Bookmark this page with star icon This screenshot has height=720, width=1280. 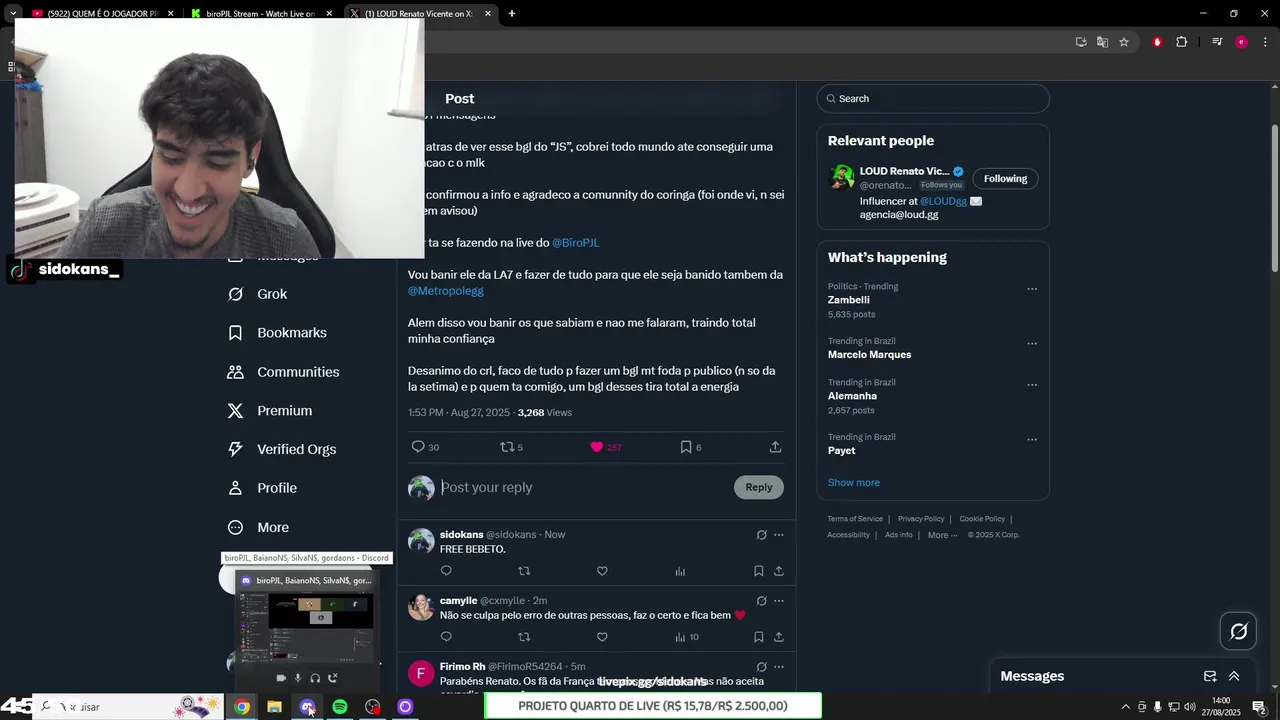[1124, 42]
